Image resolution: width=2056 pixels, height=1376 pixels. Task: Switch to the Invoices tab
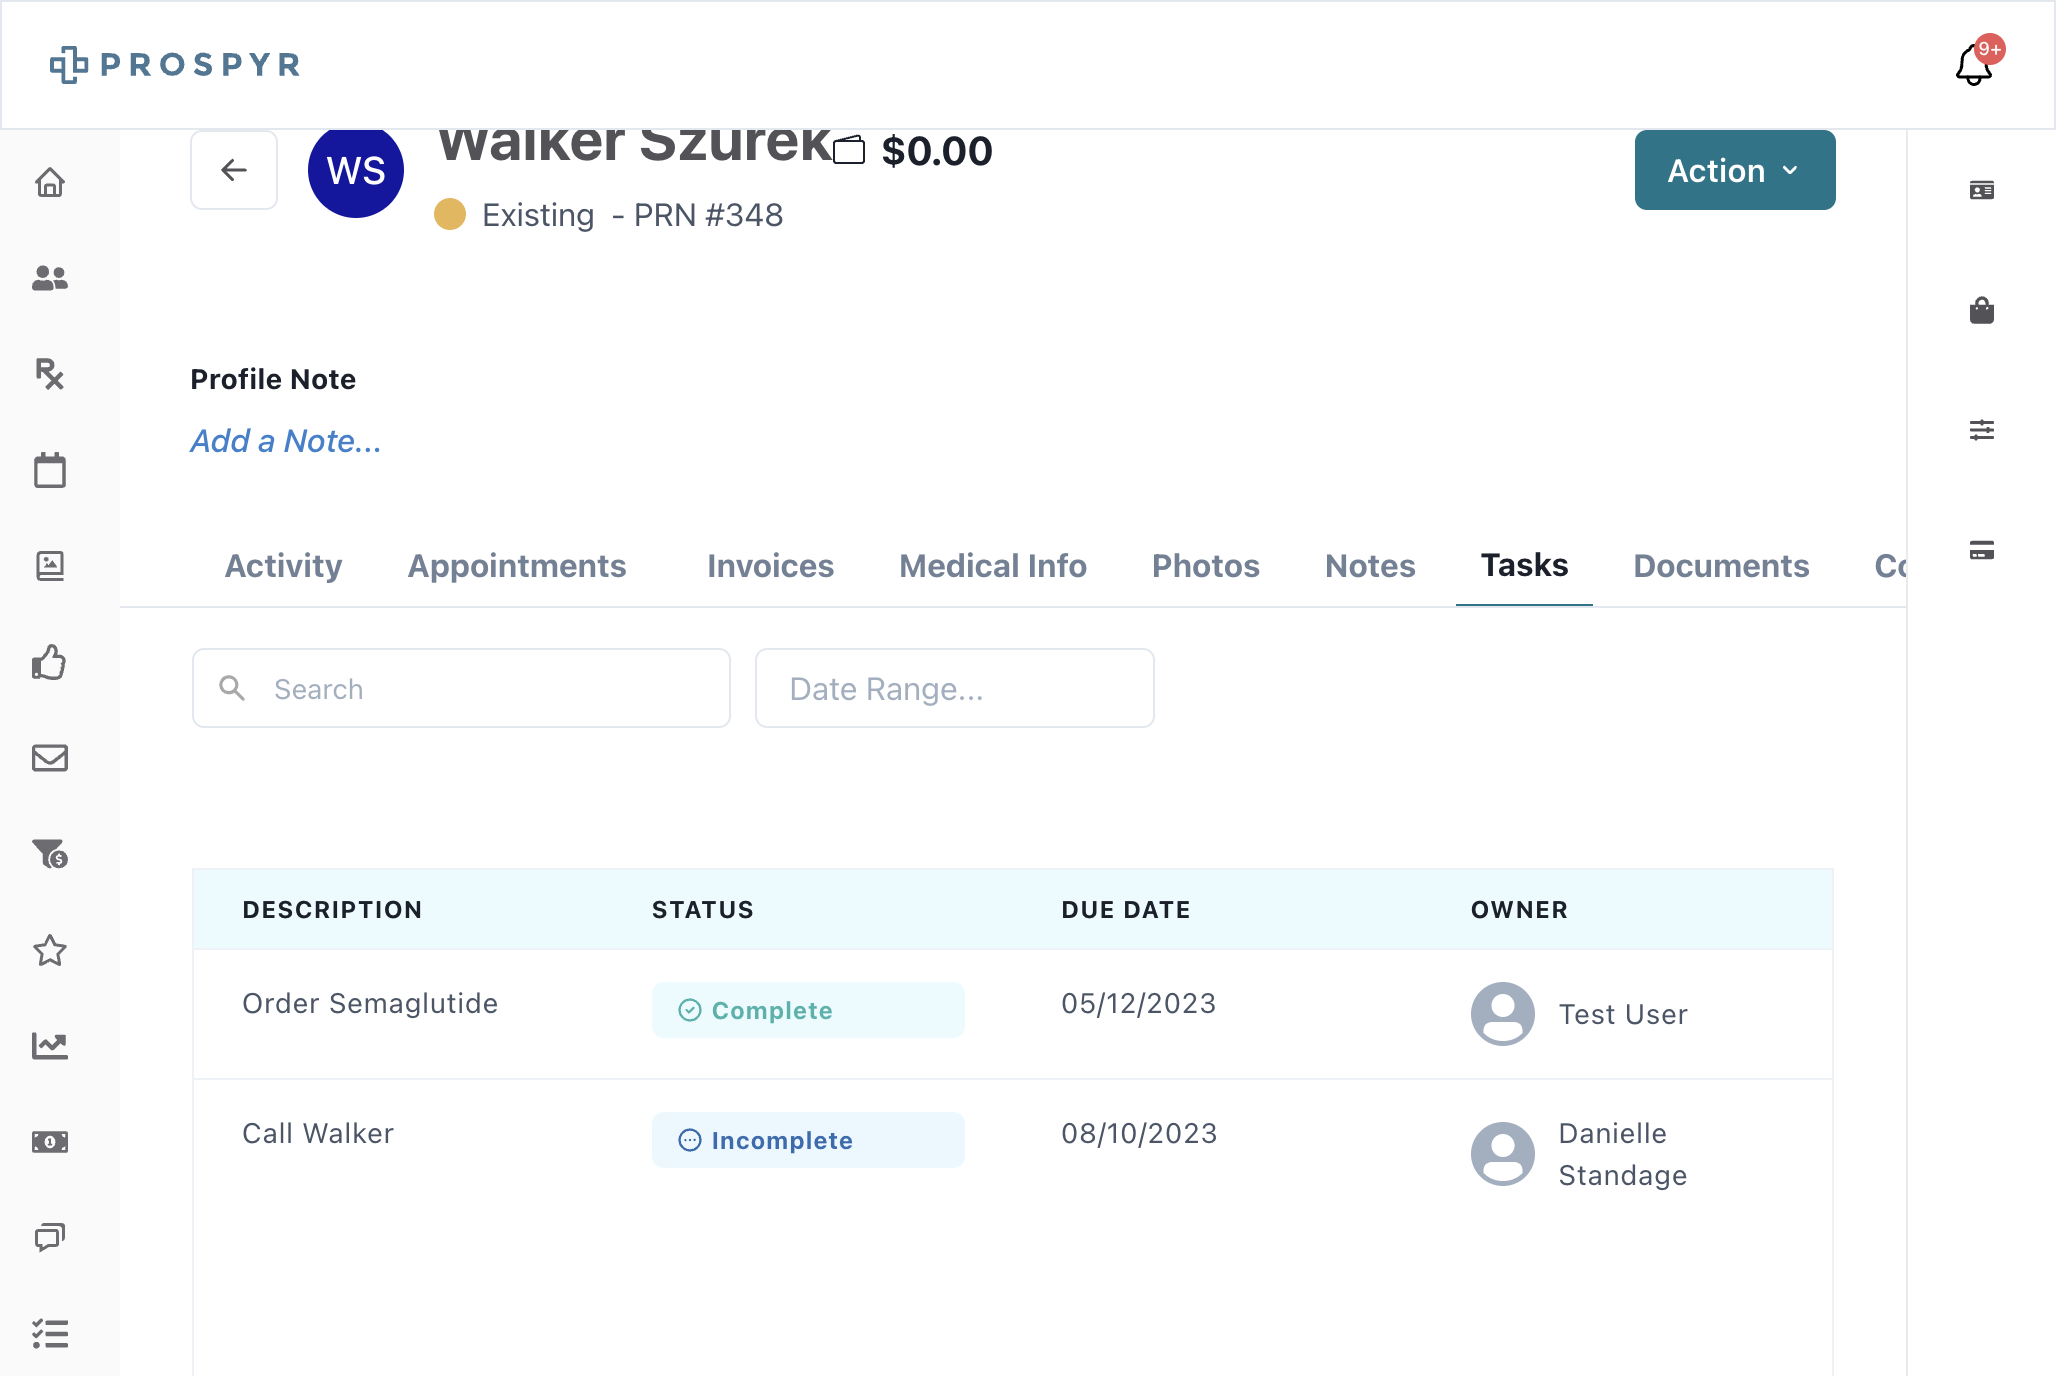pos(770,566)
